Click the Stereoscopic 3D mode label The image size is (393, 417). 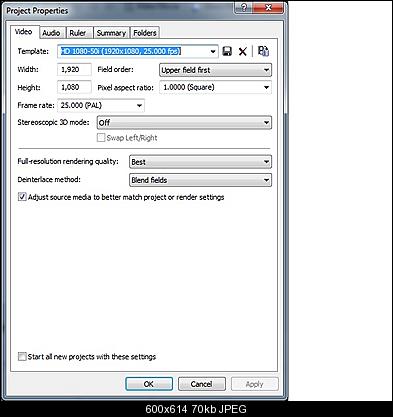53,122
